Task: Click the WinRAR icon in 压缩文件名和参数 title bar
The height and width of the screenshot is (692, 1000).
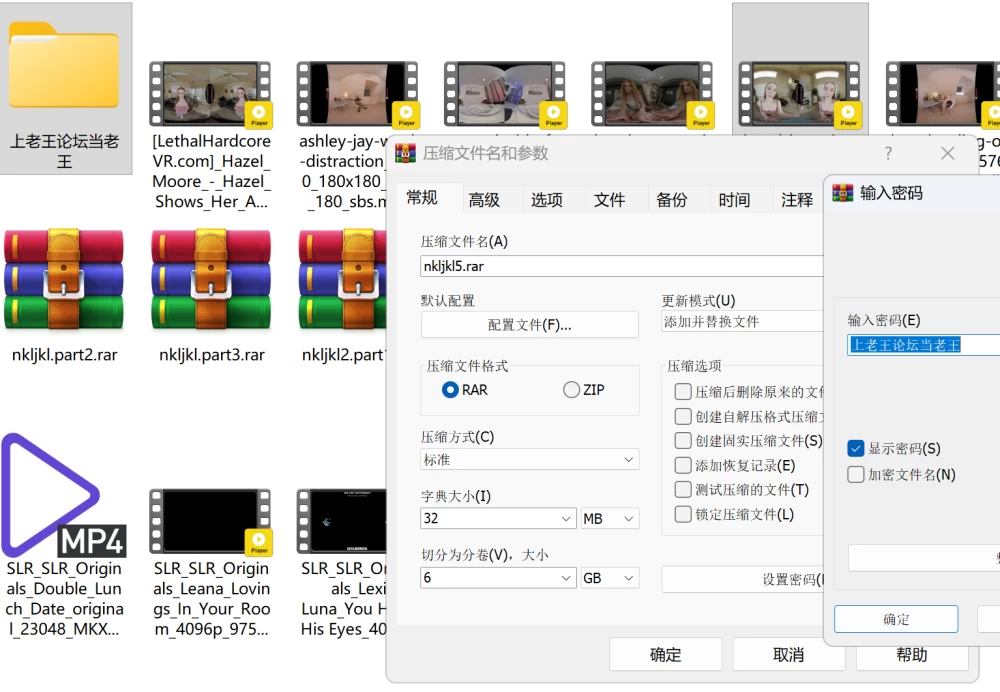Action: click(x=406, y=153)
